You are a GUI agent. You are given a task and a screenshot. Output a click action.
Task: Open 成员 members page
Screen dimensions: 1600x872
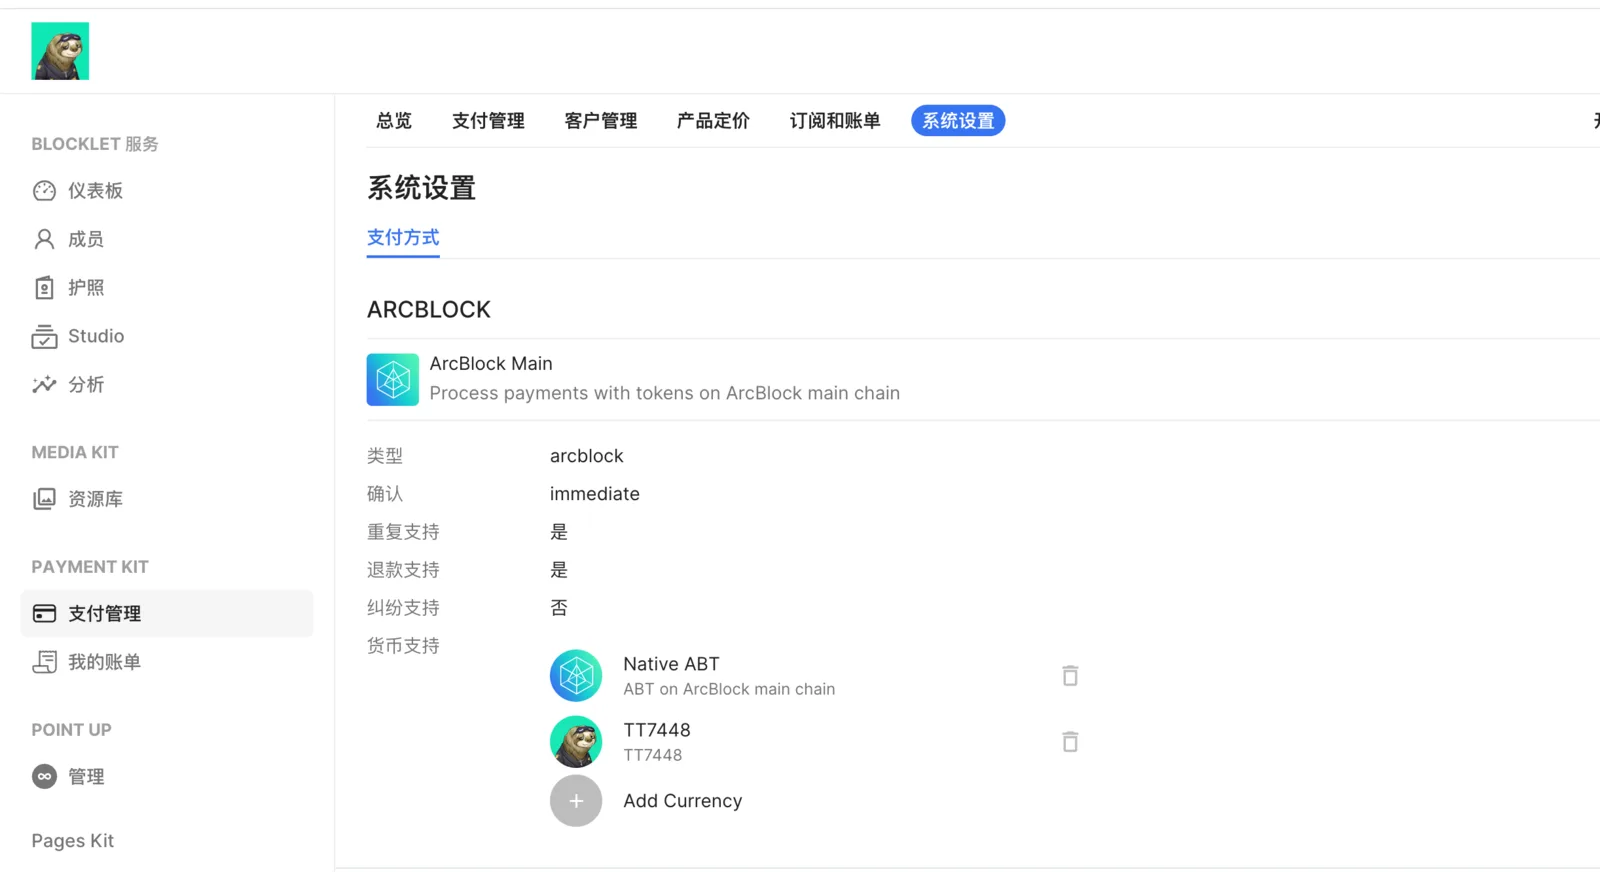[86, 239]
